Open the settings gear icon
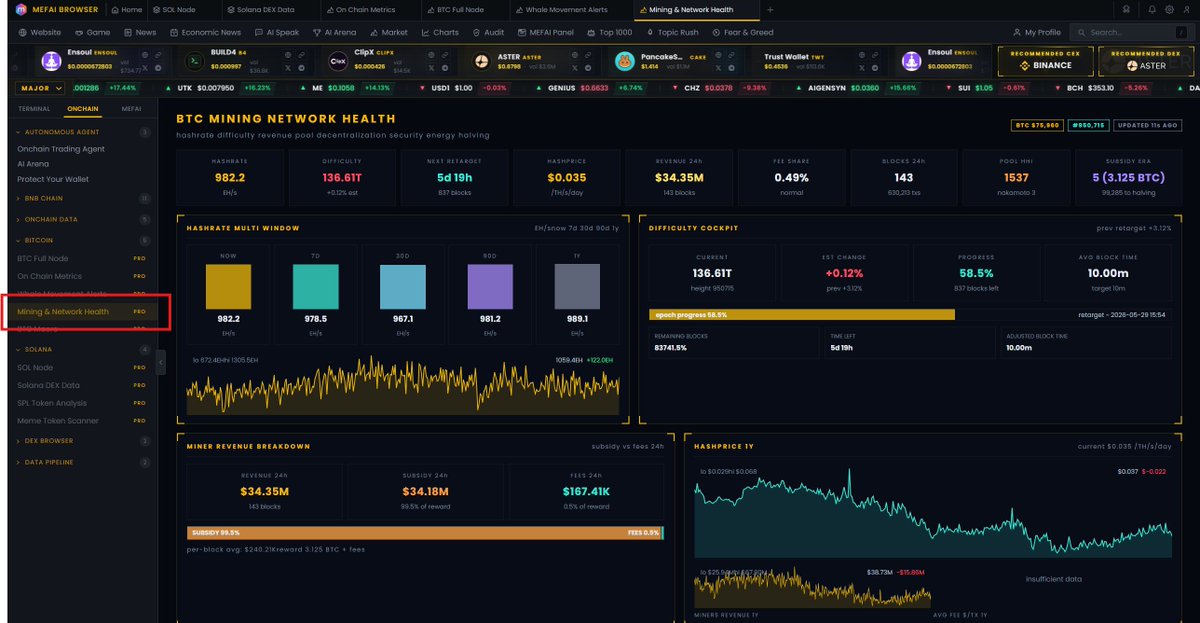The width and height of the screenshot is (1200, 623). 1170,10
